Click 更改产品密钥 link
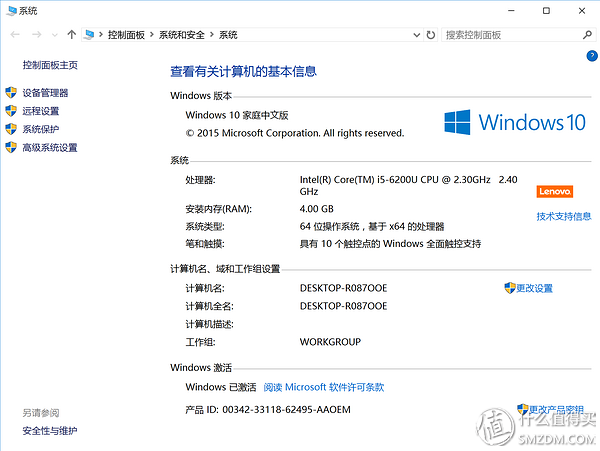This screenshot has height=451, width=600. pyautogui.click(x=556, y=410)
